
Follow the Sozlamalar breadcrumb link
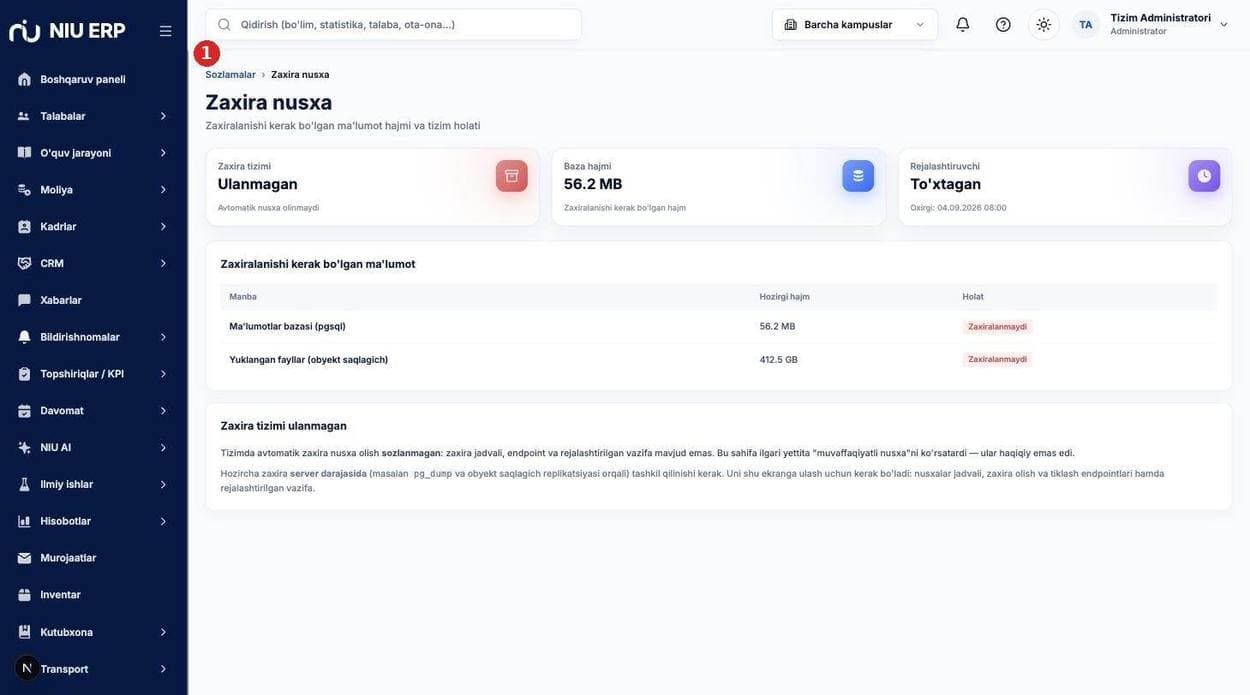click(230, 75)
